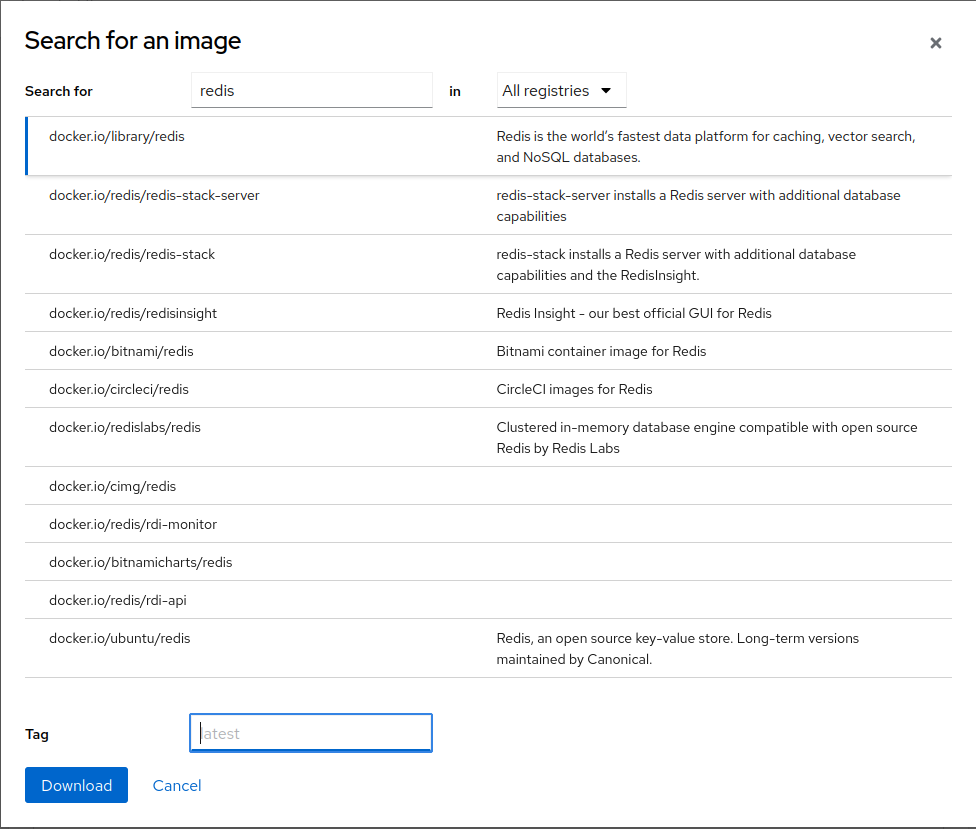Select docker.io/redislabs/redis image

[125, 427]
